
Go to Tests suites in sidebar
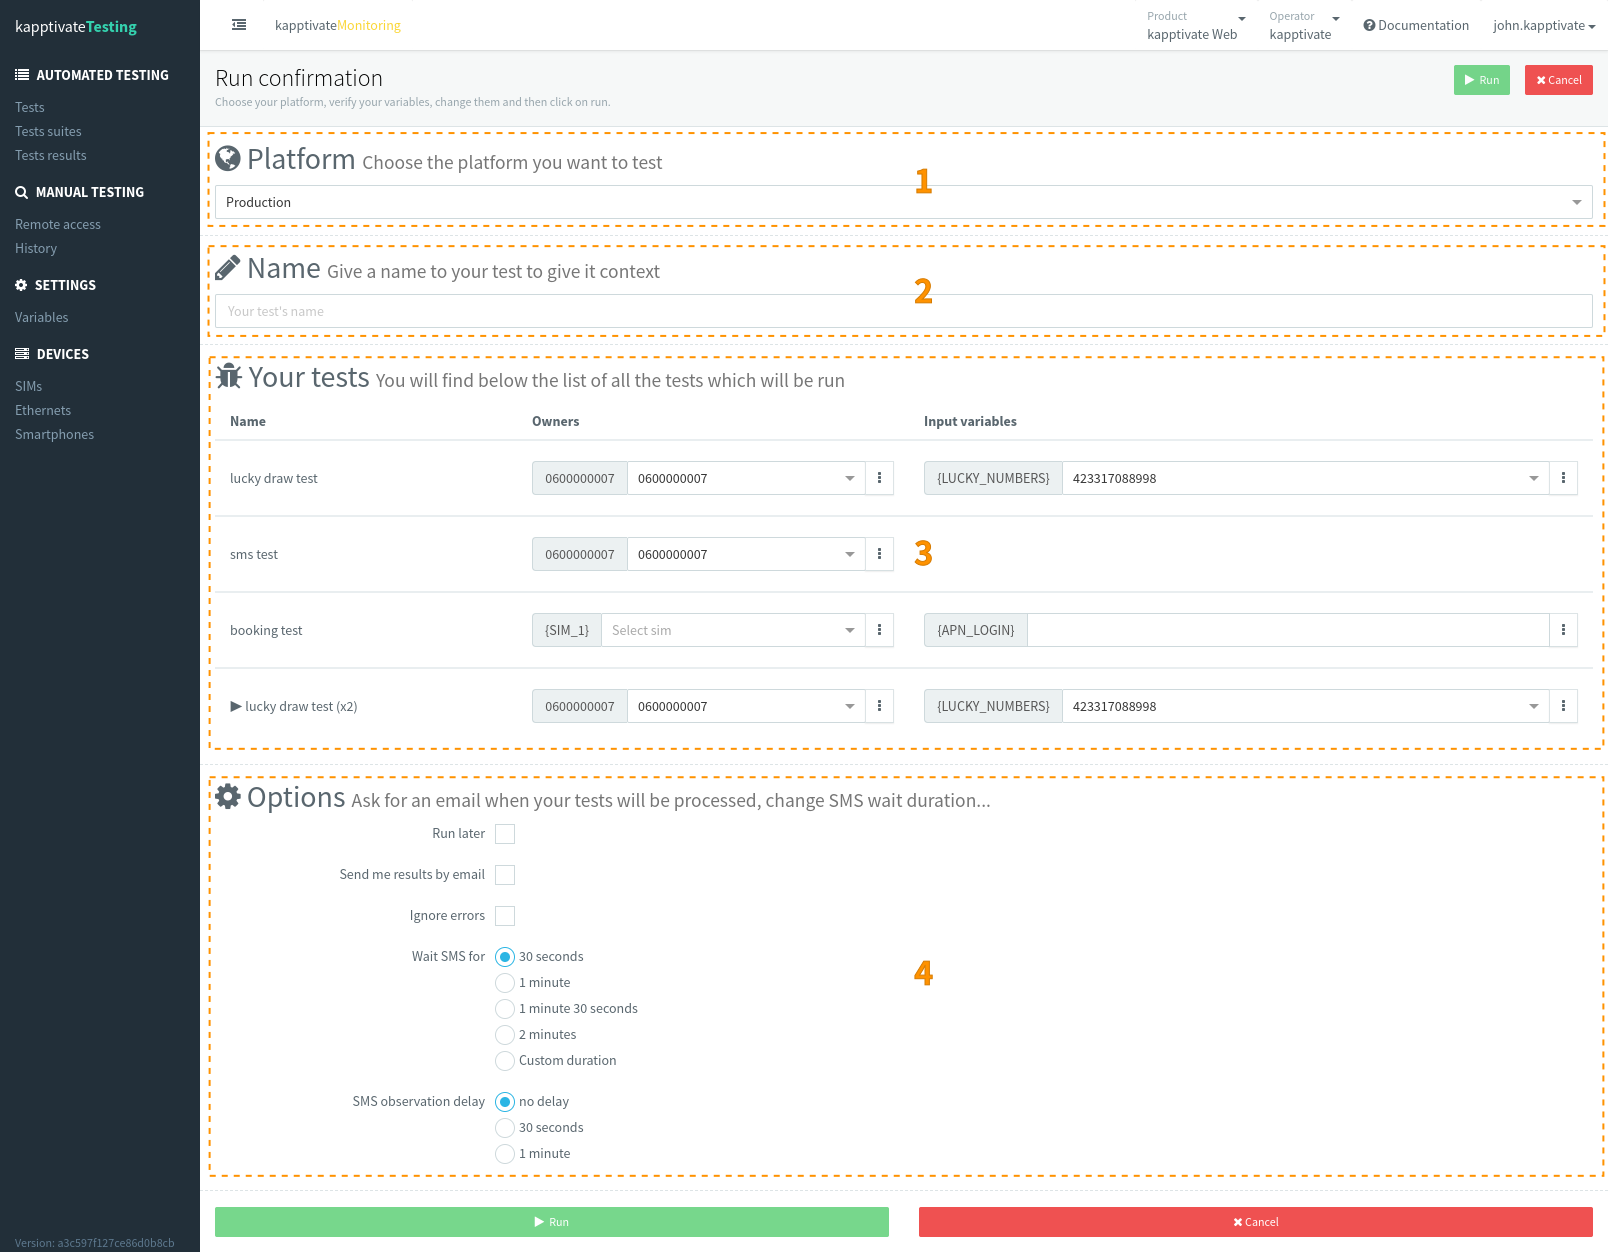[x=48, y=131]
